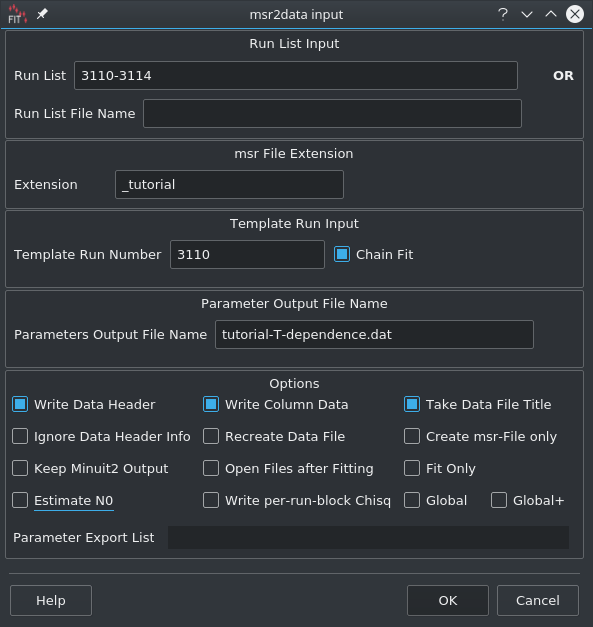Click the FIT application icon in title bar
This screenshot has height=627, width=593.
click(x=17, y=14)
